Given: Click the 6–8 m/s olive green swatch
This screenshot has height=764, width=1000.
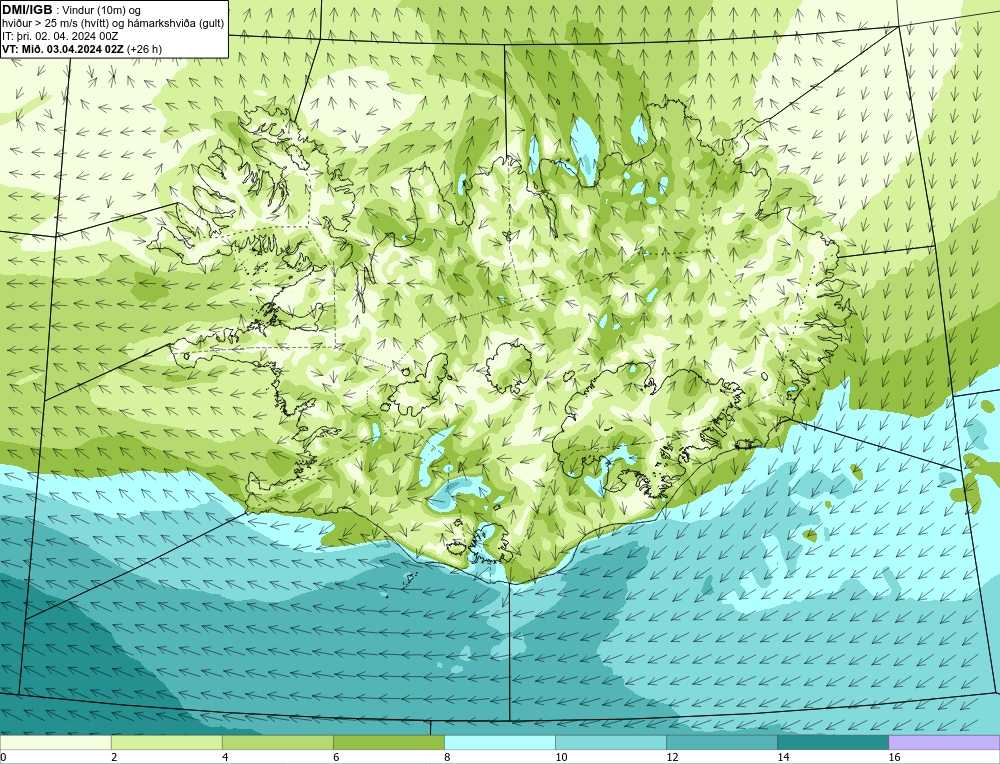Looking at the screenshot, I should pos(388,742).
